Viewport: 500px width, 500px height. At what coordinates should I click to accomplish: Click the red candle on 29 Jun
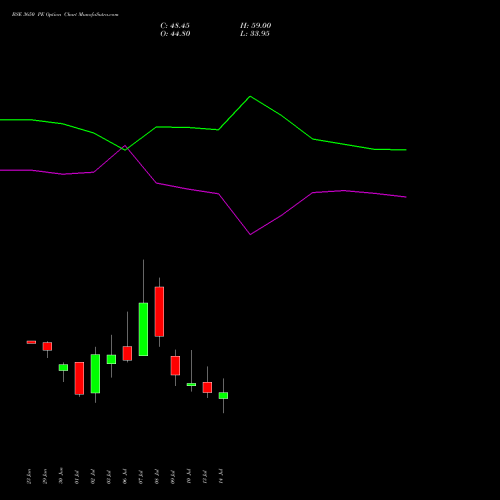point(47,346)
